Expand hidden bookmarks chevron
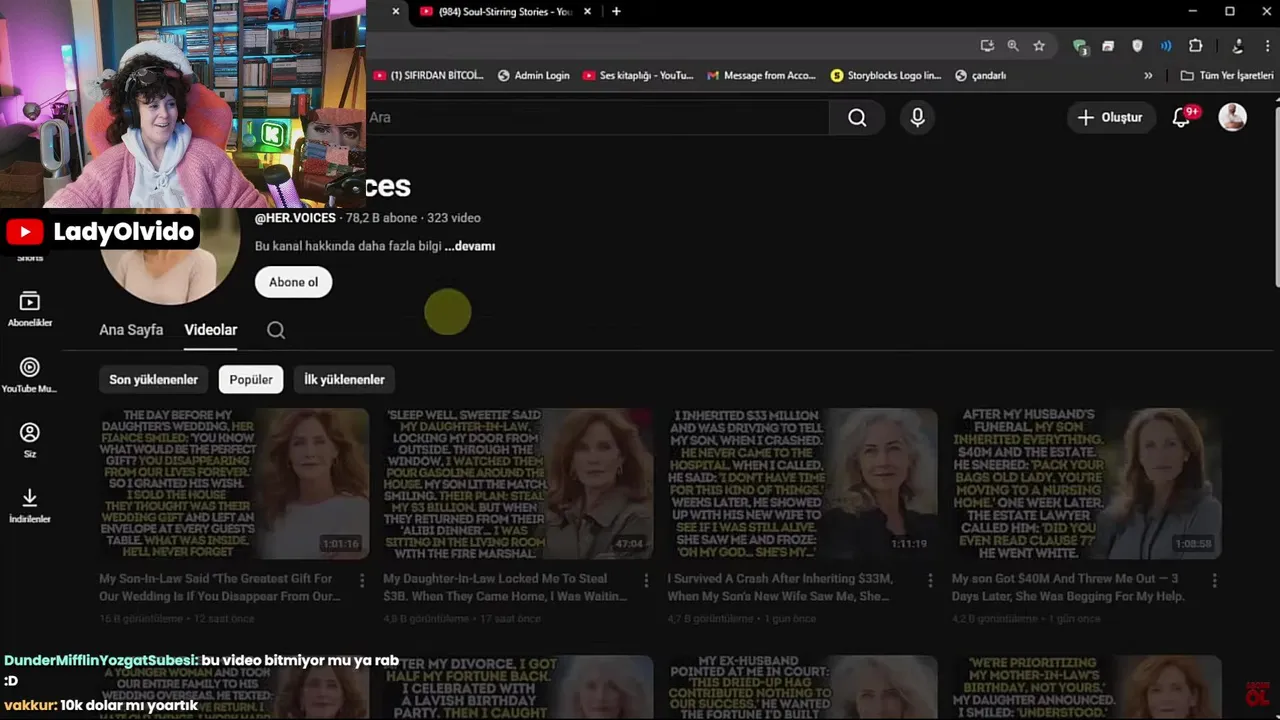This screenshot has height=720, width=1280. [1148, 75]
